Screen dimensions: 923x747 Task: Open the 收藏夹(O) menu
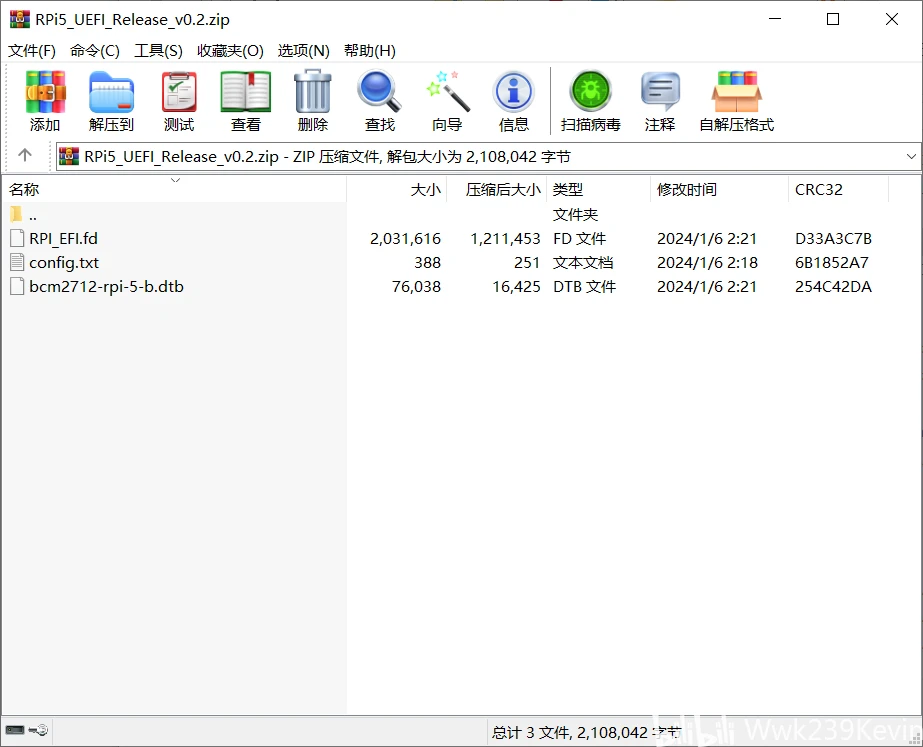pyautogui.click(x=230, y=51)
